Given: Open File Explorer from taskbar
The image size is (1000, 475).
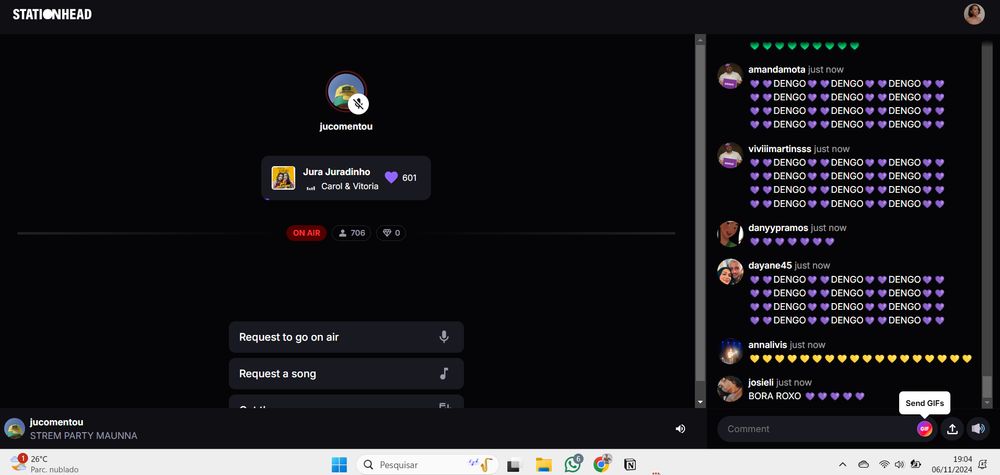Looking at the screenshot, I should (543, 465).
